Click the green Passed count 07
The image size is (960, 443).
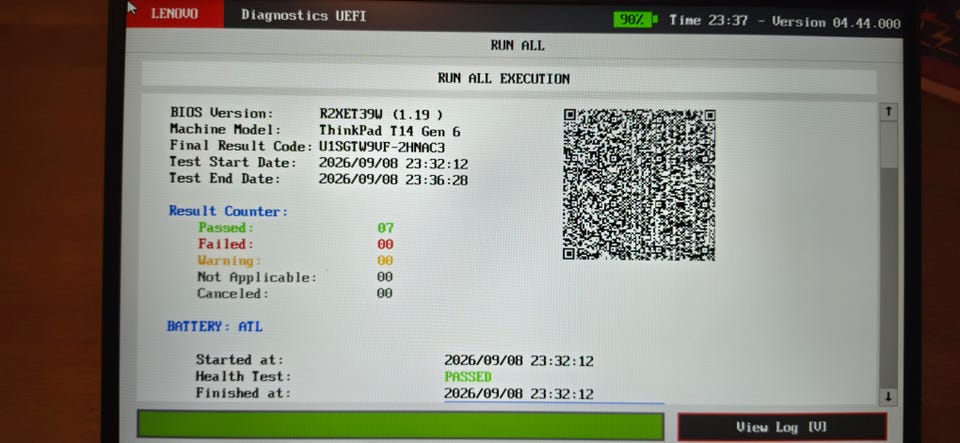coord(385,228)
